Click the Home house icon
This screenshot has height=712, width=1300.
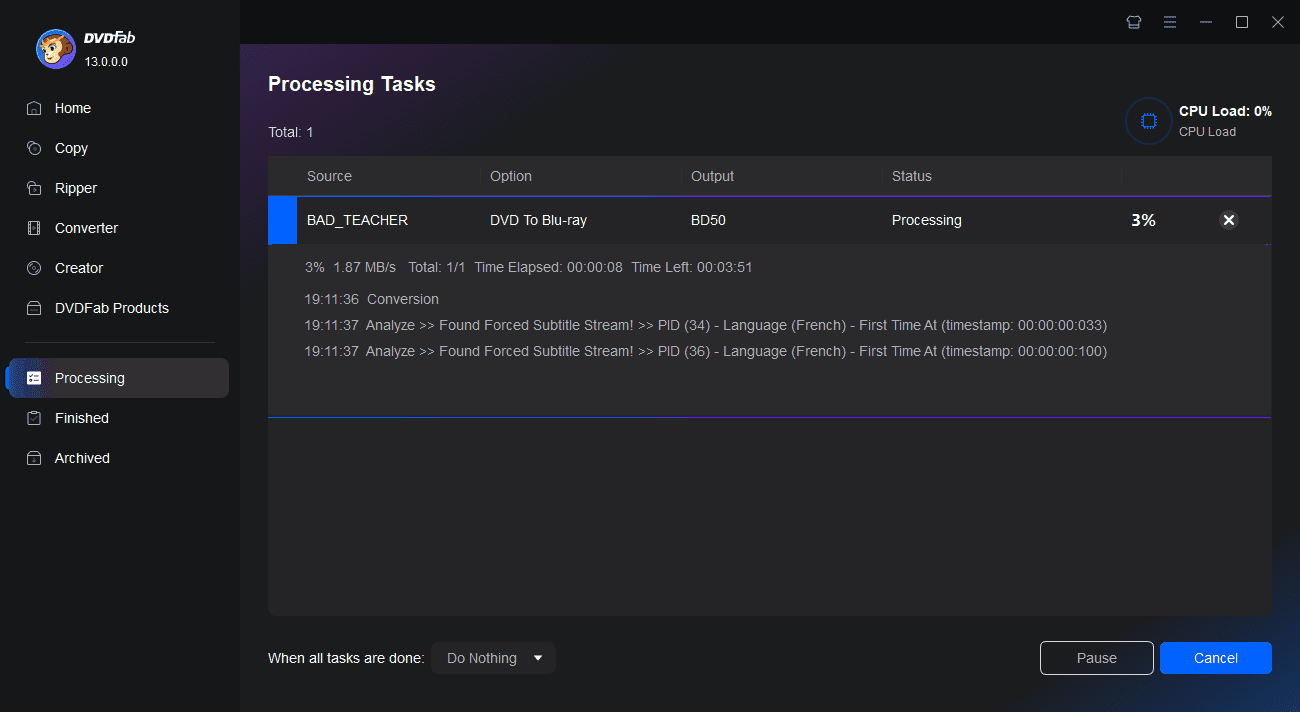click(x=34, y=108)
